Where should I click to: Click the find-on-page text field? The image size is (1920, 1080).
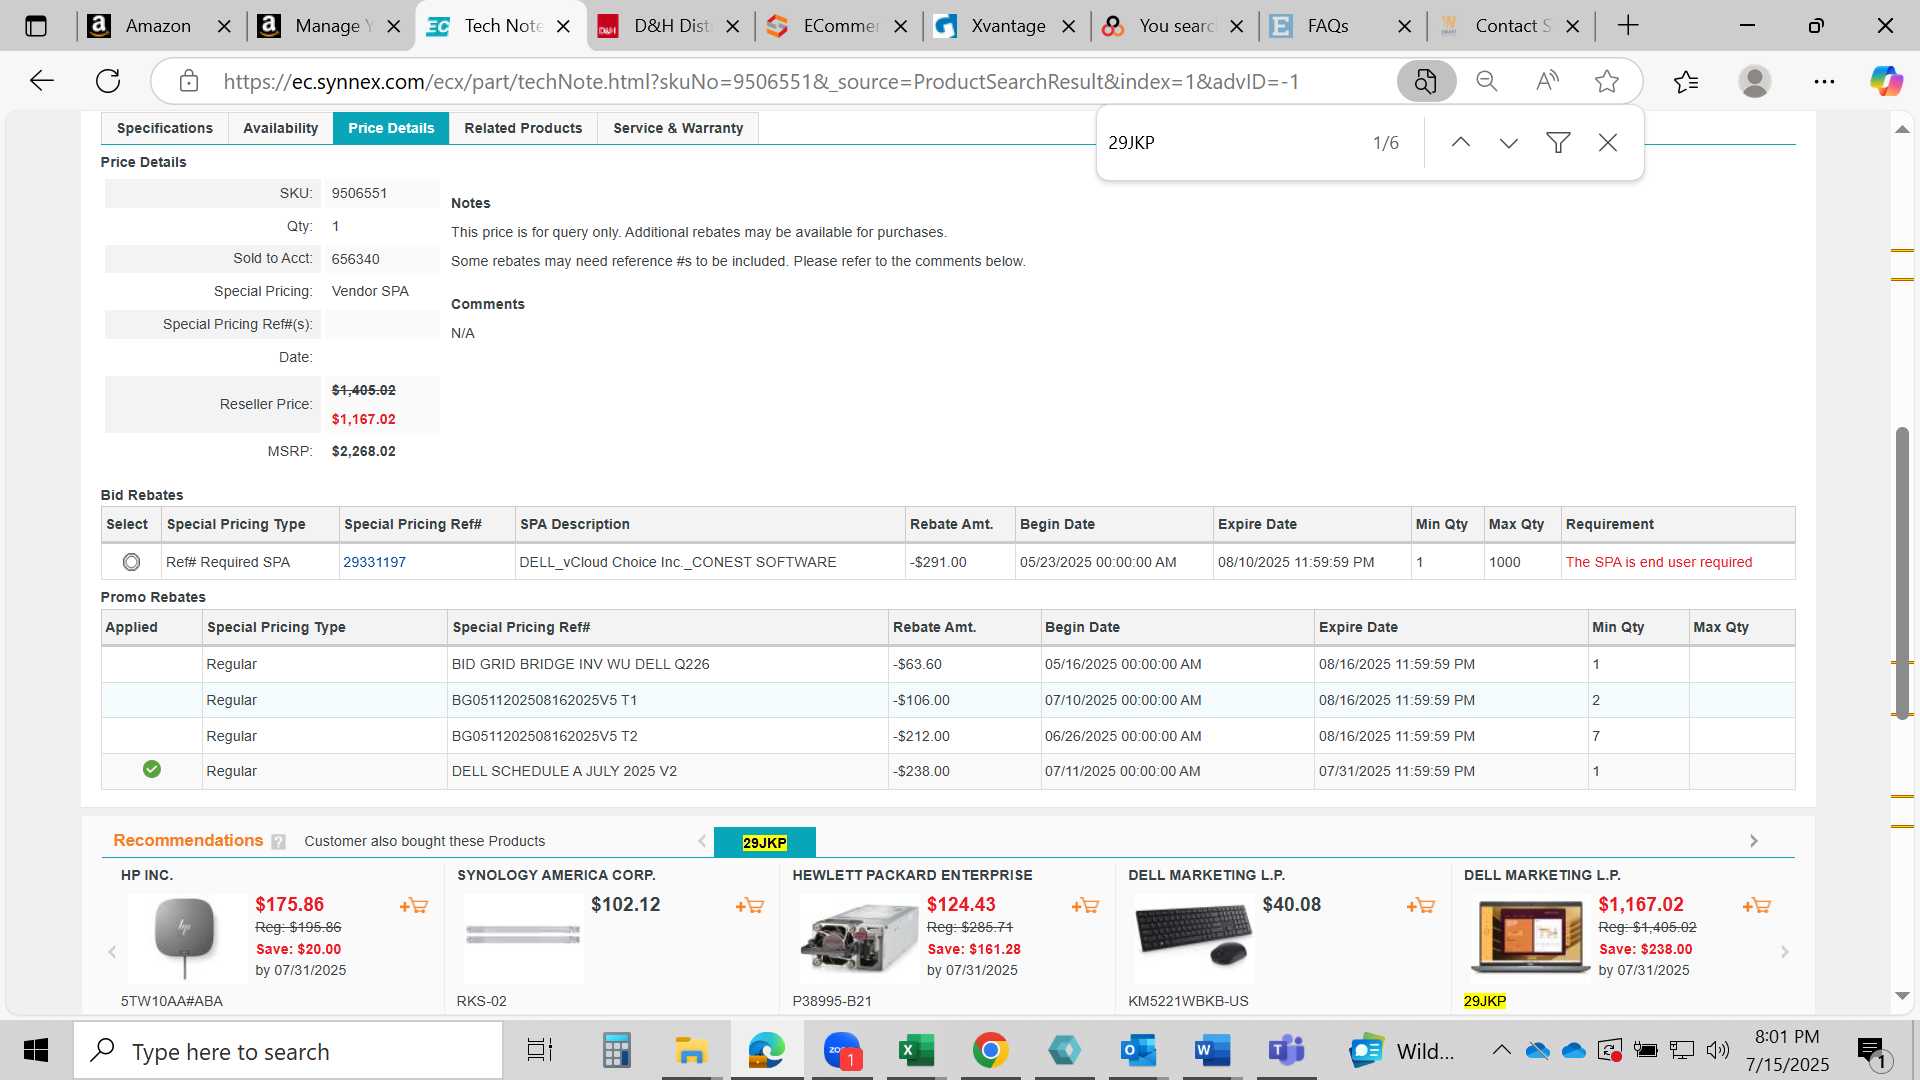point(1230,143)
